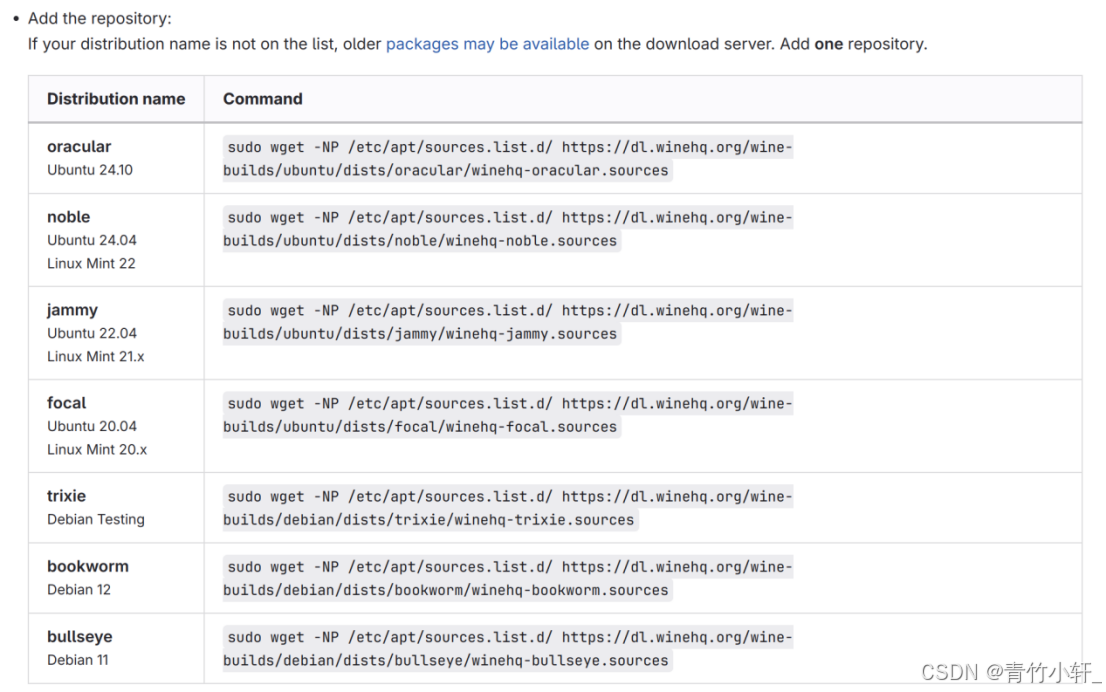Click the "Add the repository:" bullet text
Image resolution: width=1106 pixels, height=692 pixels.
click(x=99, y=18)
